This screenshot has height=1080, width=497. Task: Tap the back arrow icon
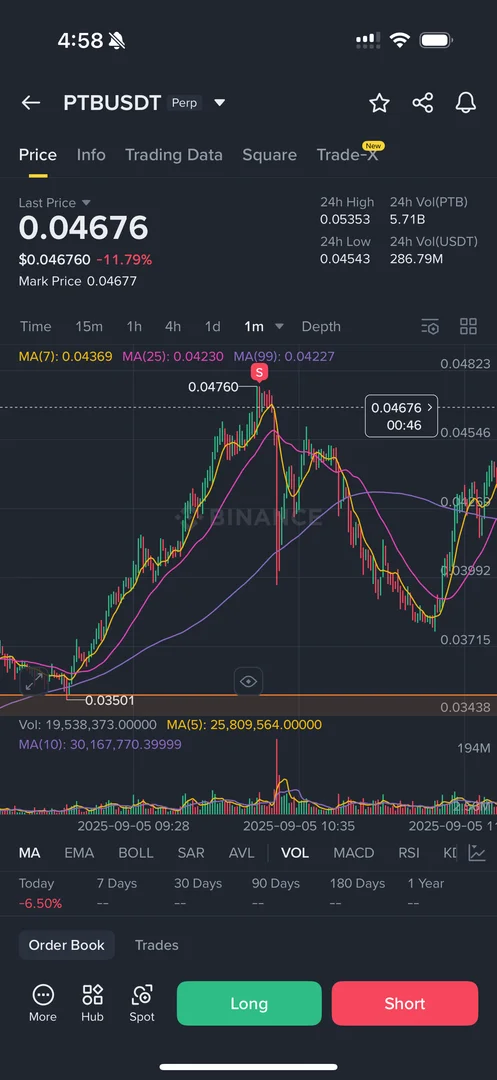click(x=30, y=103)
